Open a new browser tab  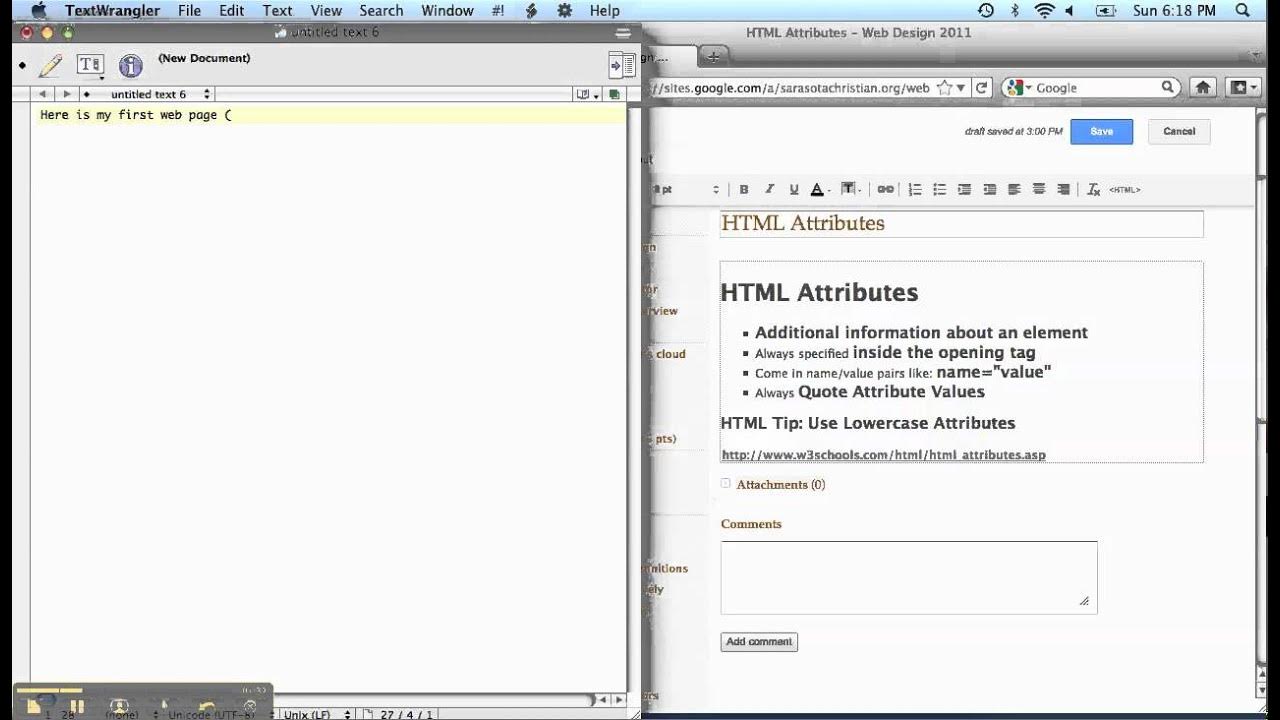coord(712,55)
